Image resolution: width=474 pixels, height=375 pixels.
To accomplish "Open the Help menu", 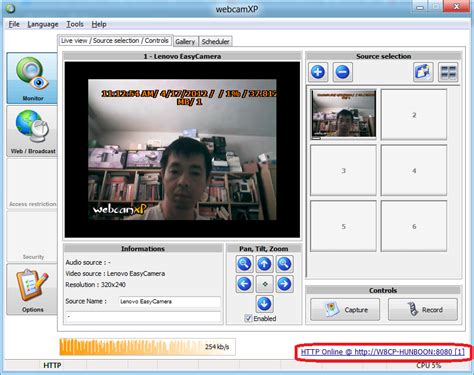I will tap(99, 24).
